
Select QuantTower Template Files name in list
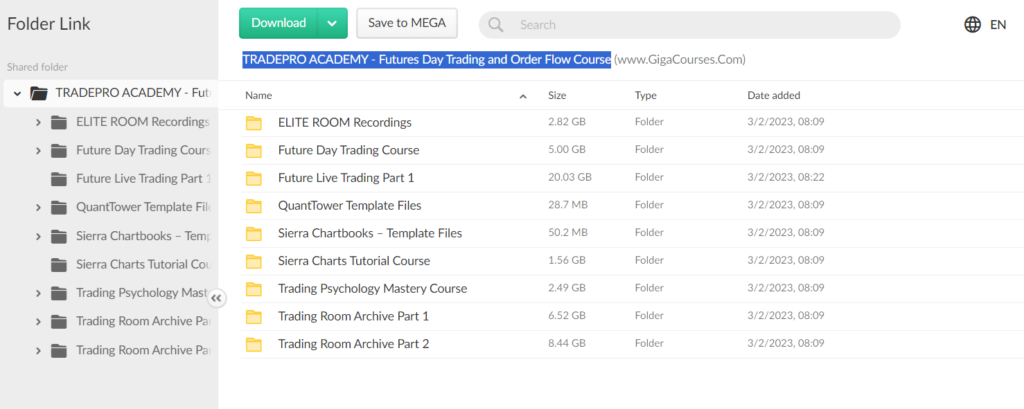(x=349, y=206)
